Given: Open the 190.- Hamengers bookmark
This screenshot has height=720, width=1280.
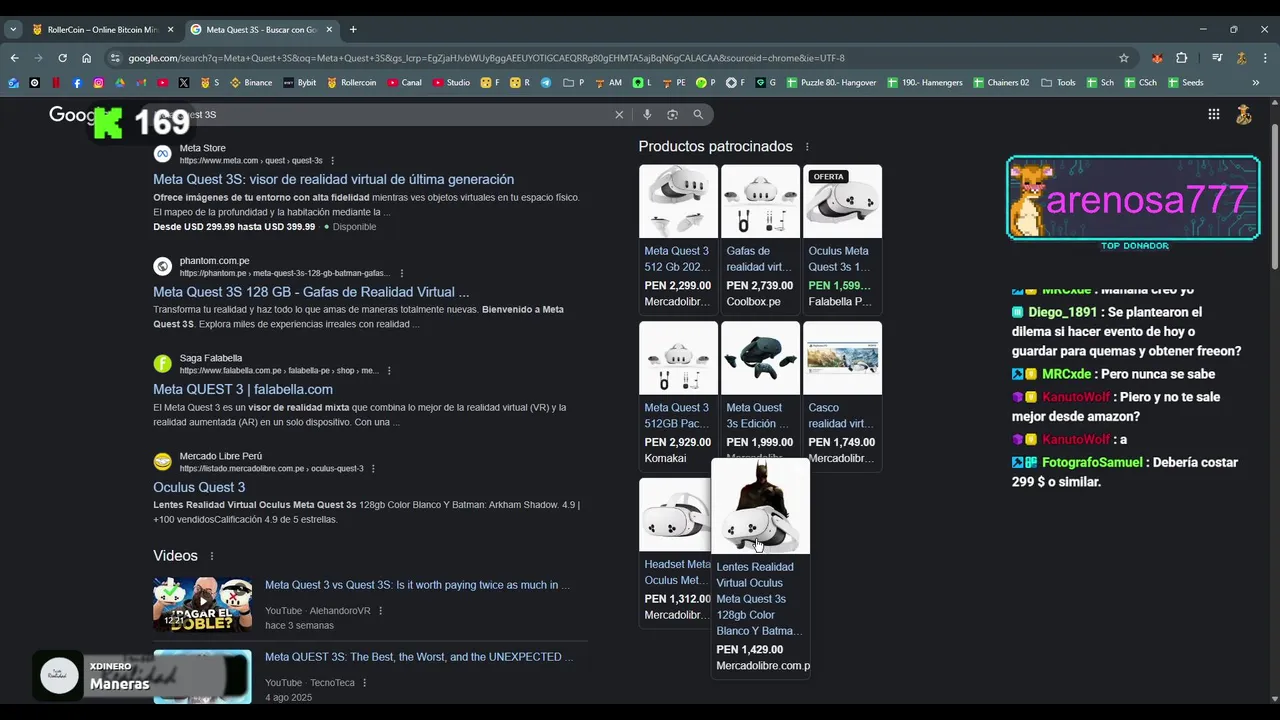Looking at the screenshot, I should 925,83.
